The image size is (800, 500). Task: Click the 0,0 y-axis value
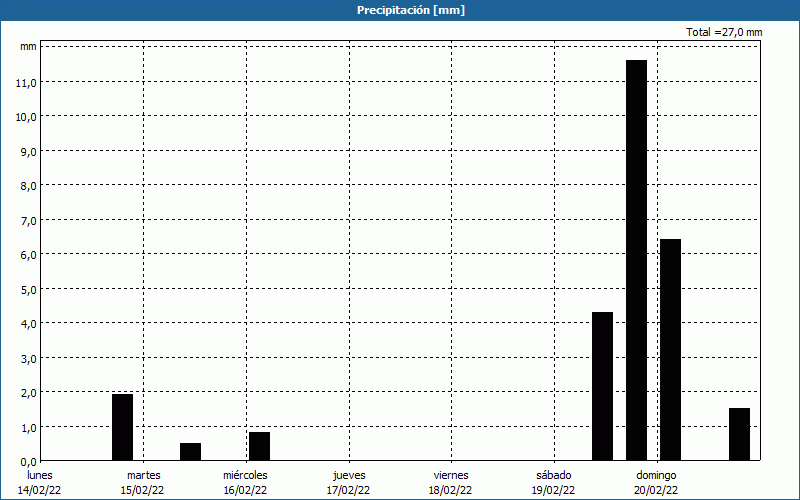coord(28,461)
